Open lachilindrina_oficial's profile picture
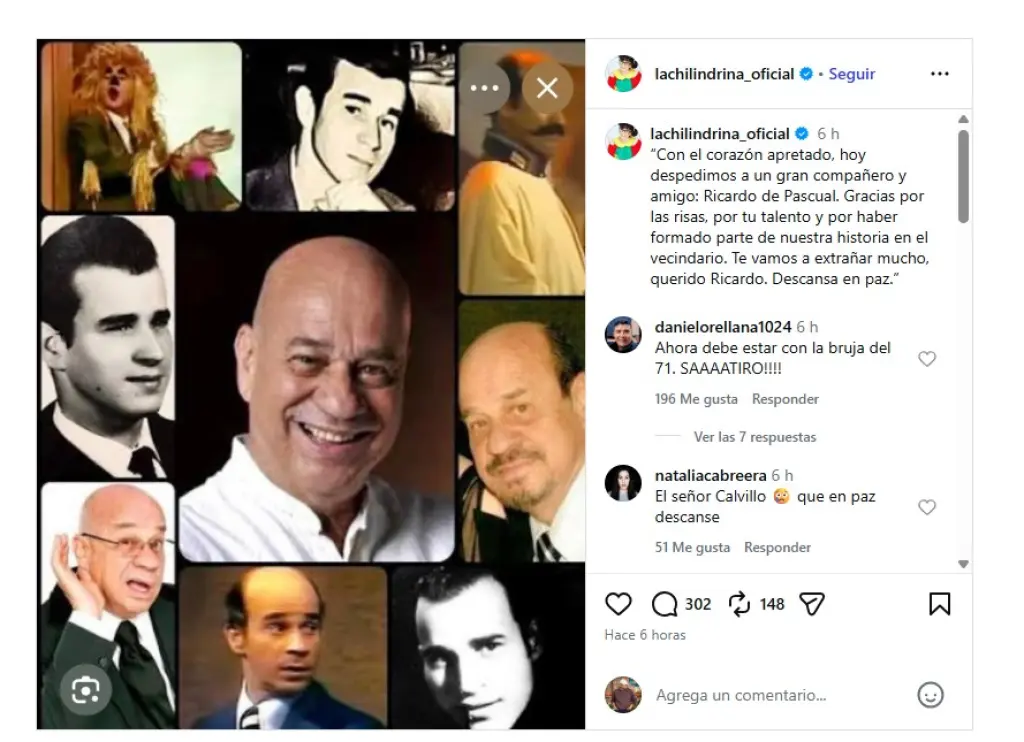Screen dimensions: 1024x742 click(623, 73)
